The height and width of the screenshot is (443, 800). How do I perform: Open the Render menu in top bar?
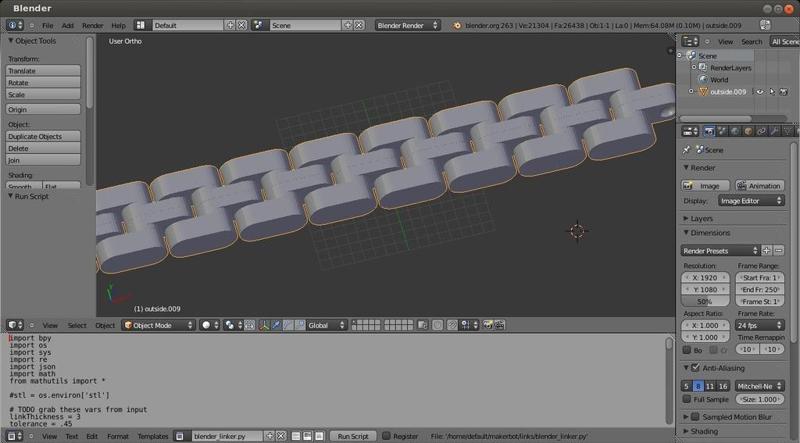coord(92,24)
